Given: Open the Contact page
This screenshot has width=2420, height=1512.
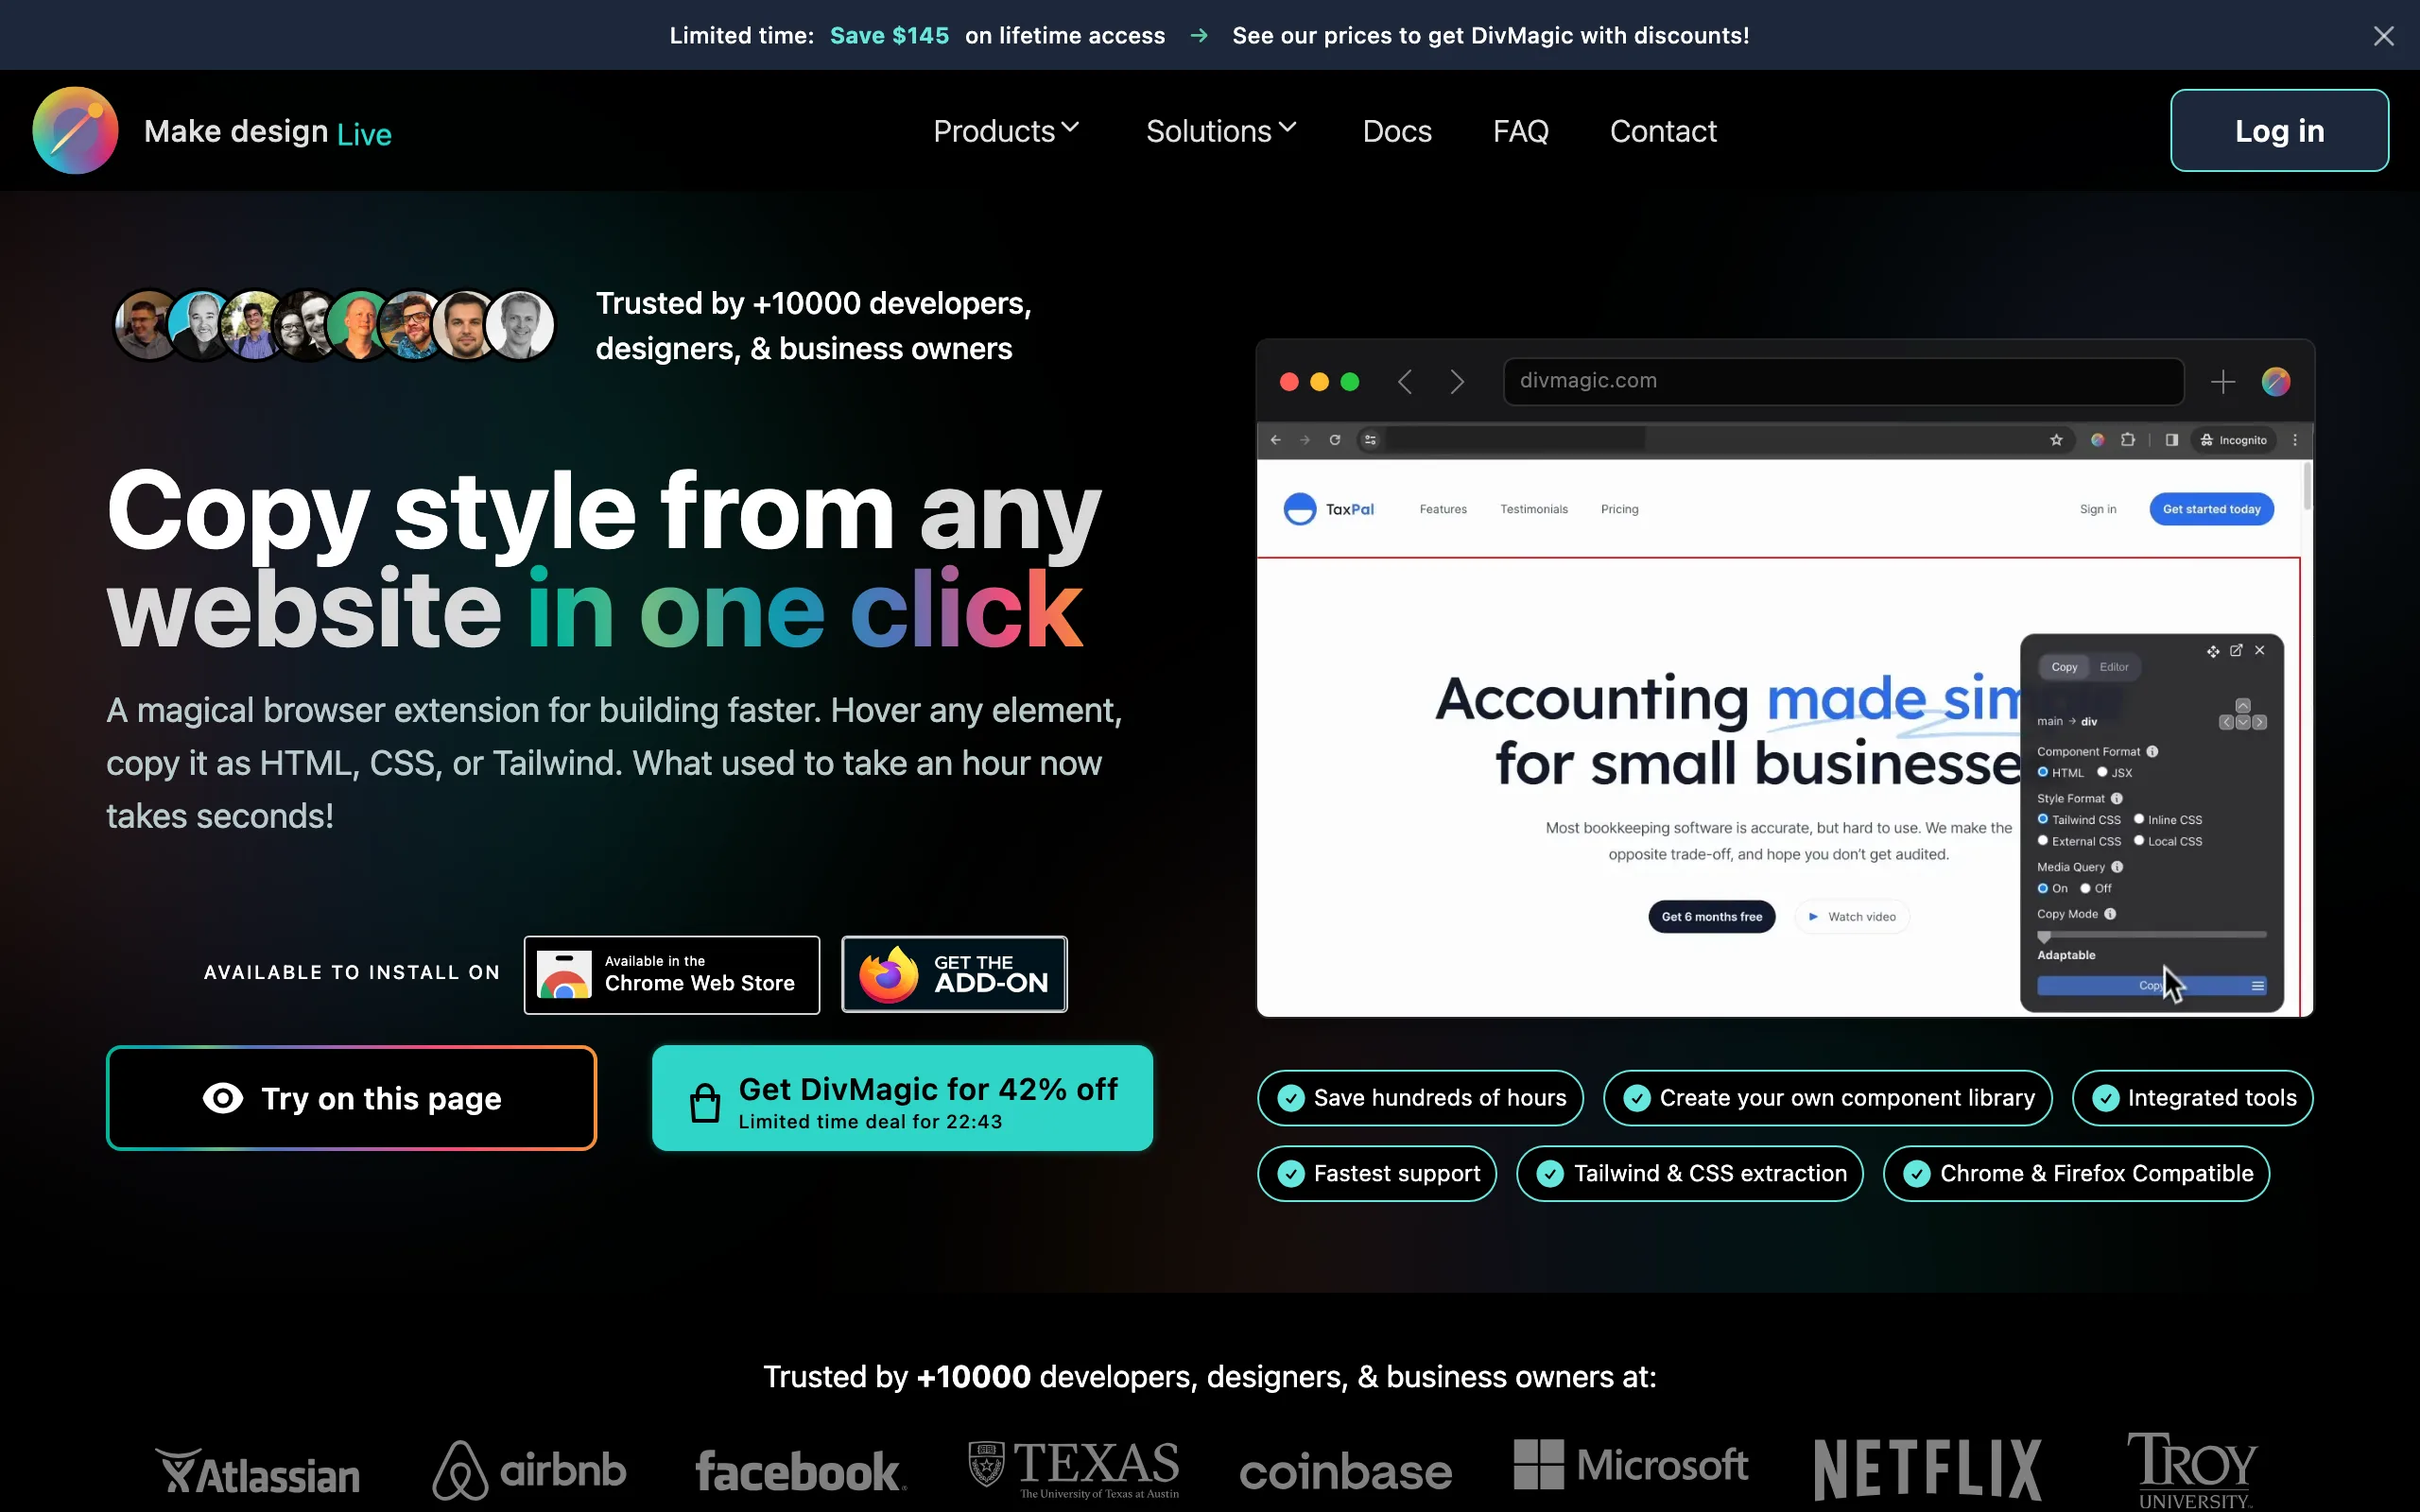Looking at the screenshot, I should (1663, 131).
